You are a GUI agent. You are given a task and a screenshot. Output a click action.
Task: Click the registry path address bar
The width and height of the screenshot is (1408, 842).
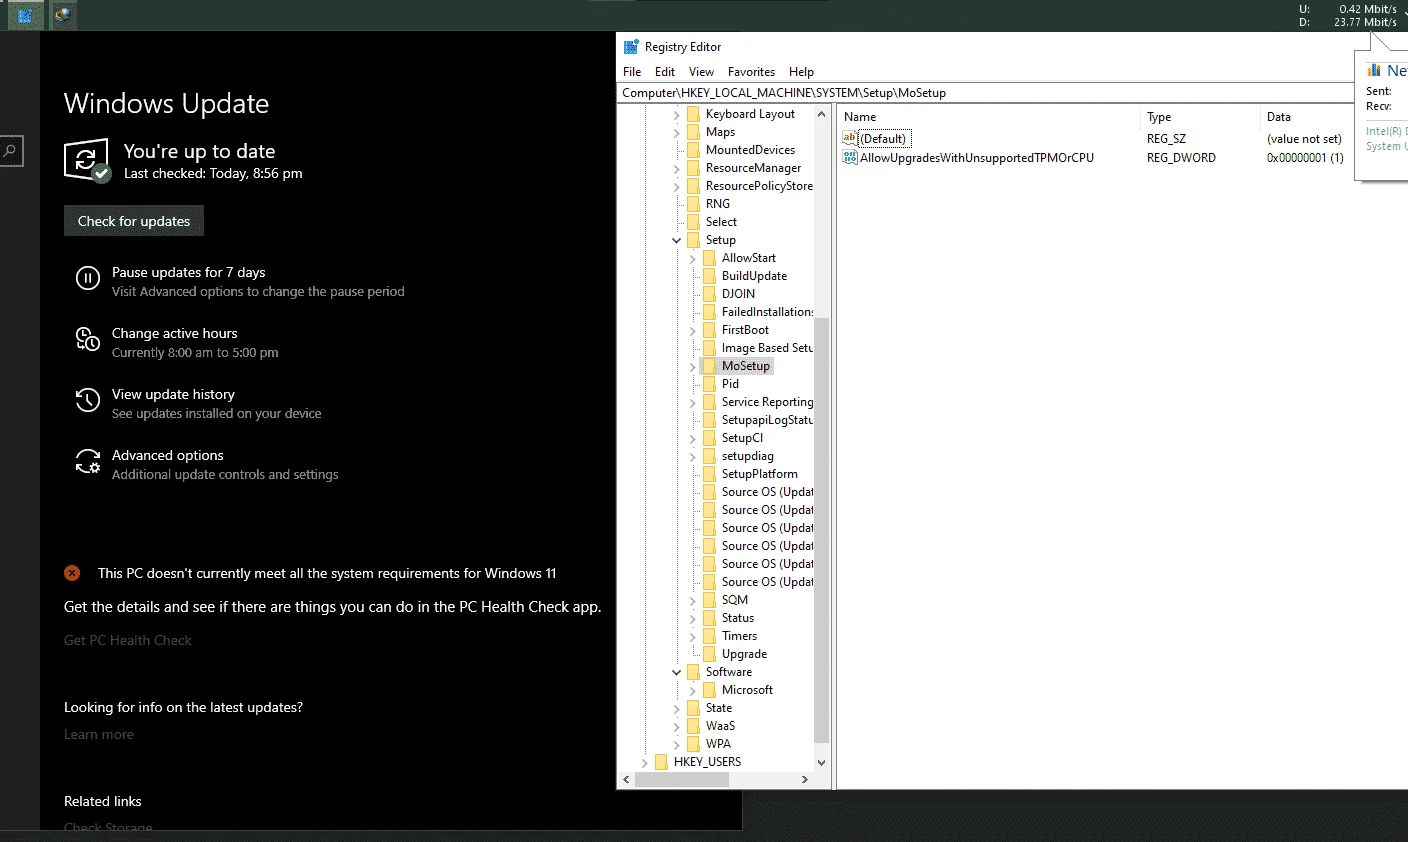pos(985,93)
